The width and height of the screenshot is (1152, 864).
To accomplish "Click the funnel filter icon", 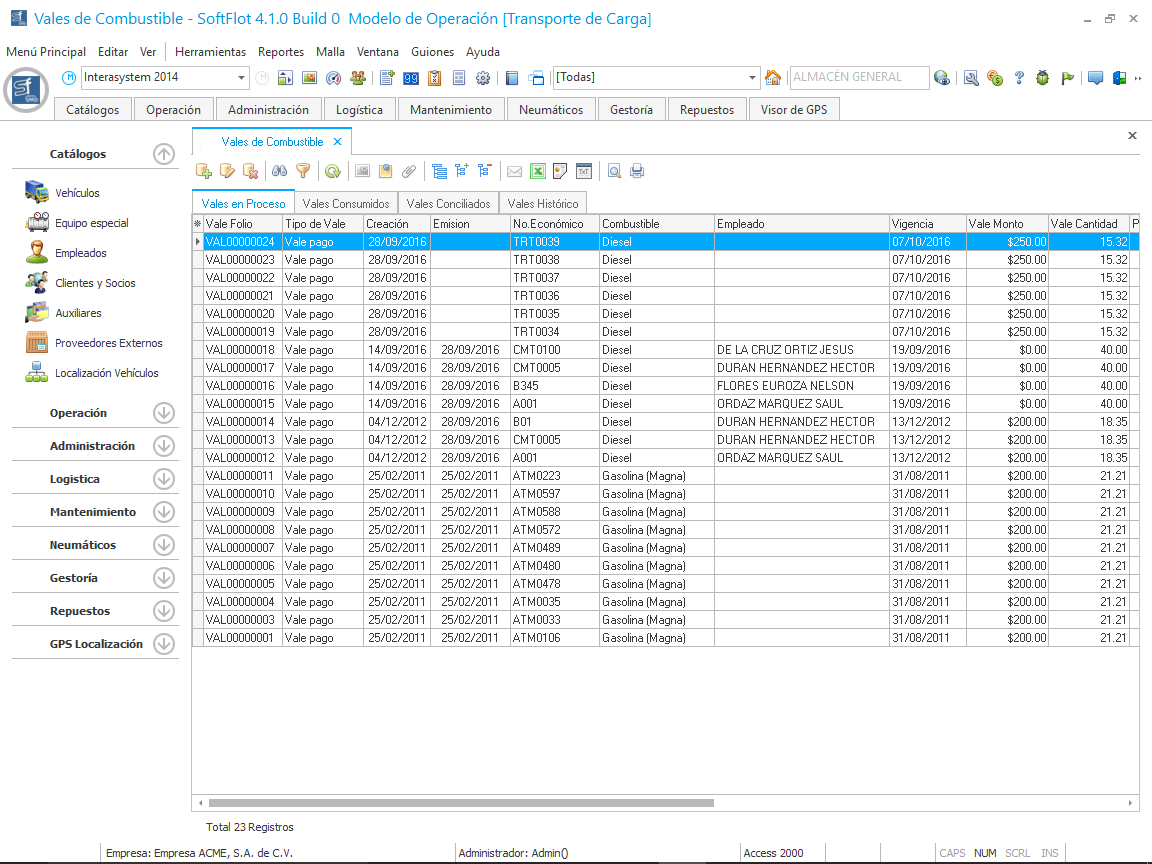I will (302, 171).
